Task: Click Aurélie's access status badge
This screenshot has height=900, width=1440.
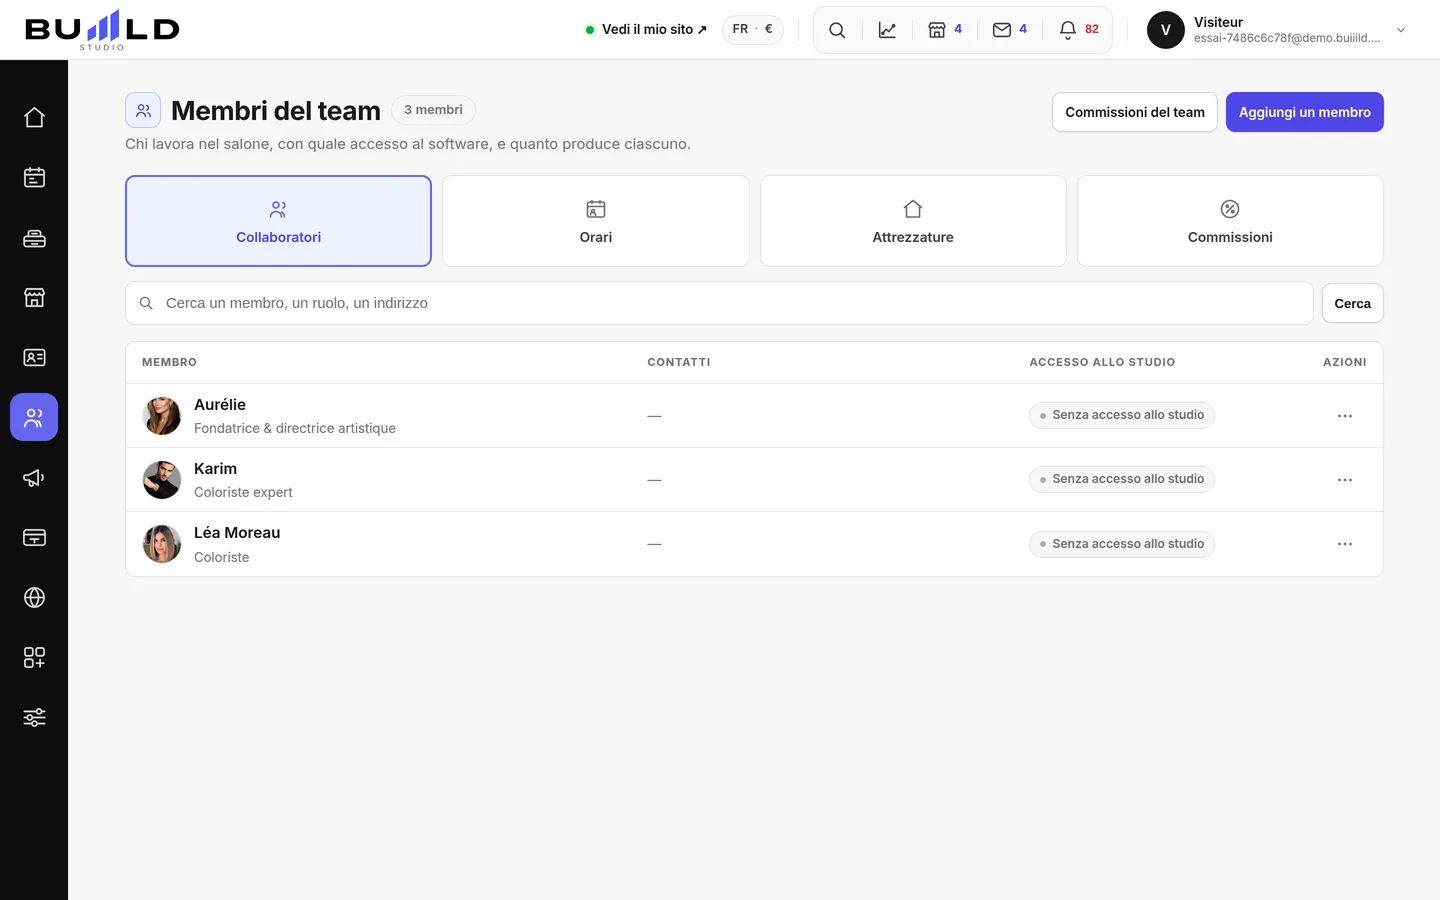Action: (x=1121, y=415)
